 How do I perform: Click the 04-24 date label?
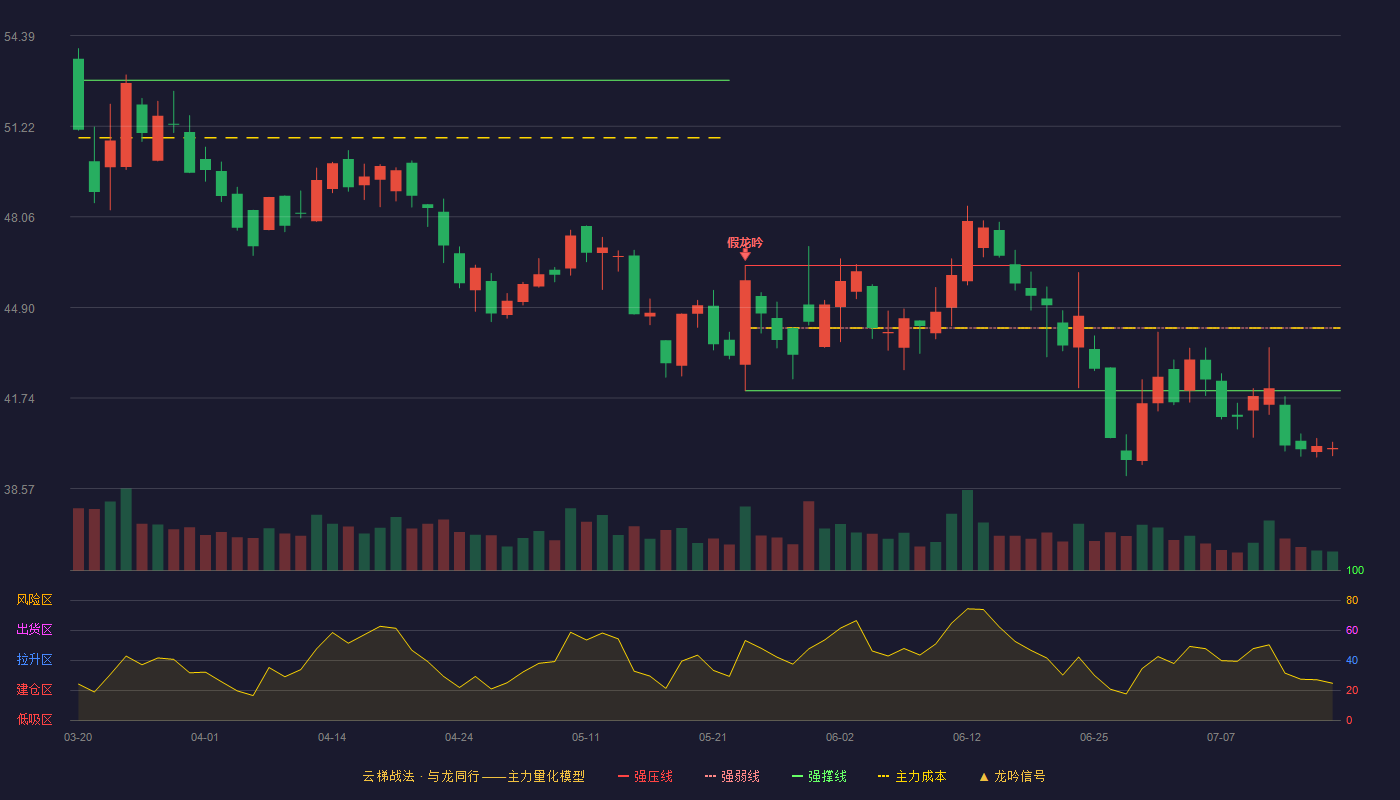pos(459,737)
